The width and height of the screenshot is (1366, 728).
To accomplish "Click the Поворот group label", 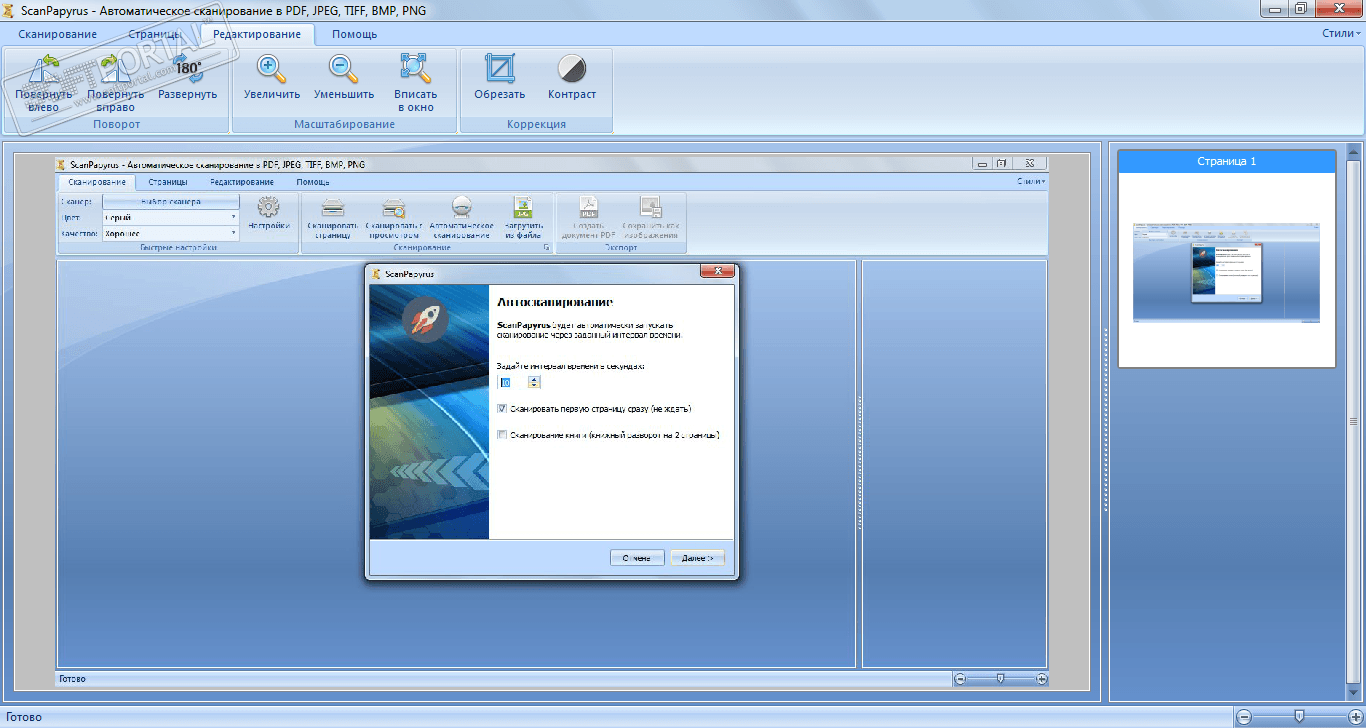I will pyautogui.click(x=117, y=124).
